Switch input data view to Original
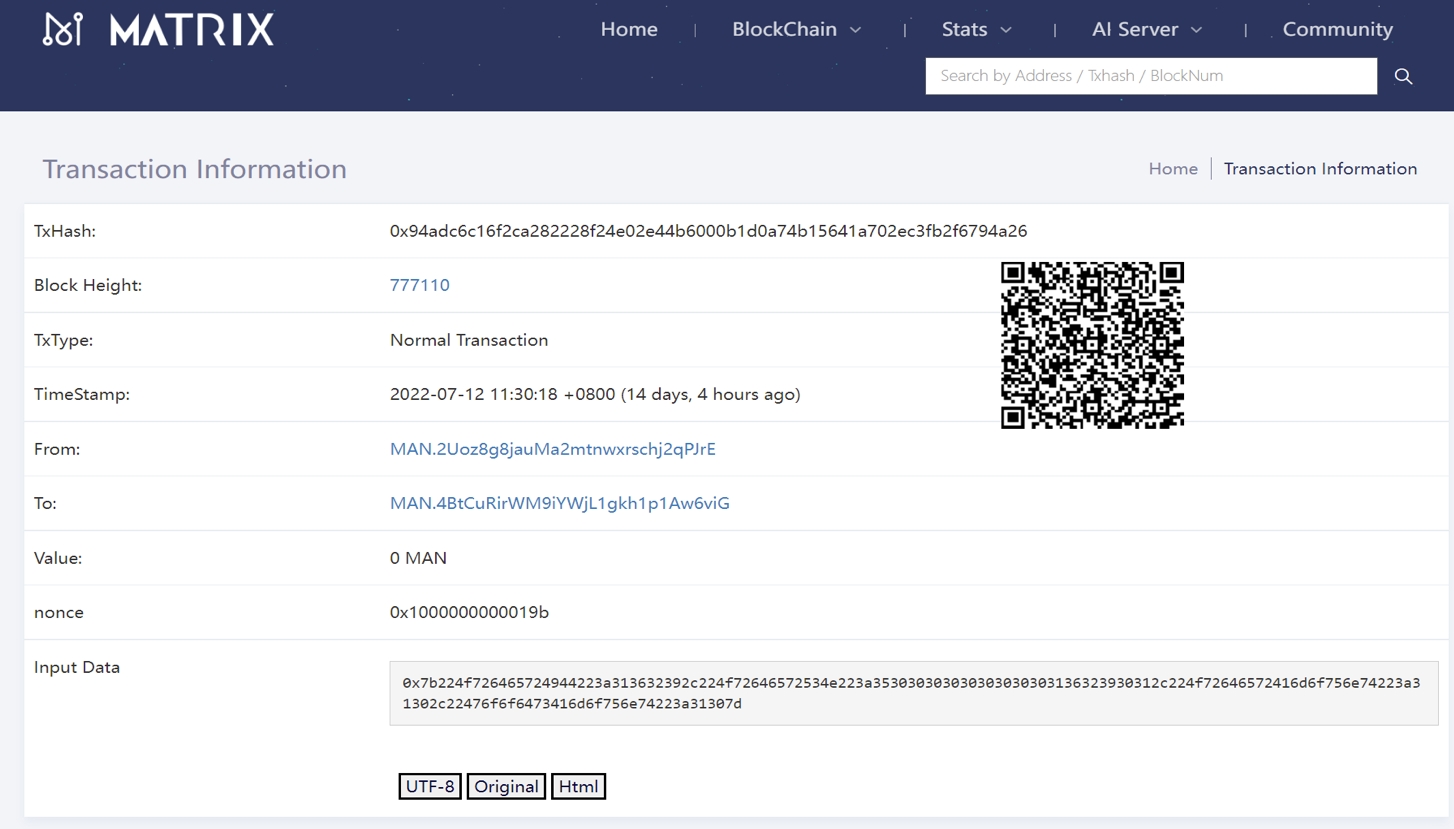Image resolution: width=1454 pixels, height=829 pixels. point(506,786)
